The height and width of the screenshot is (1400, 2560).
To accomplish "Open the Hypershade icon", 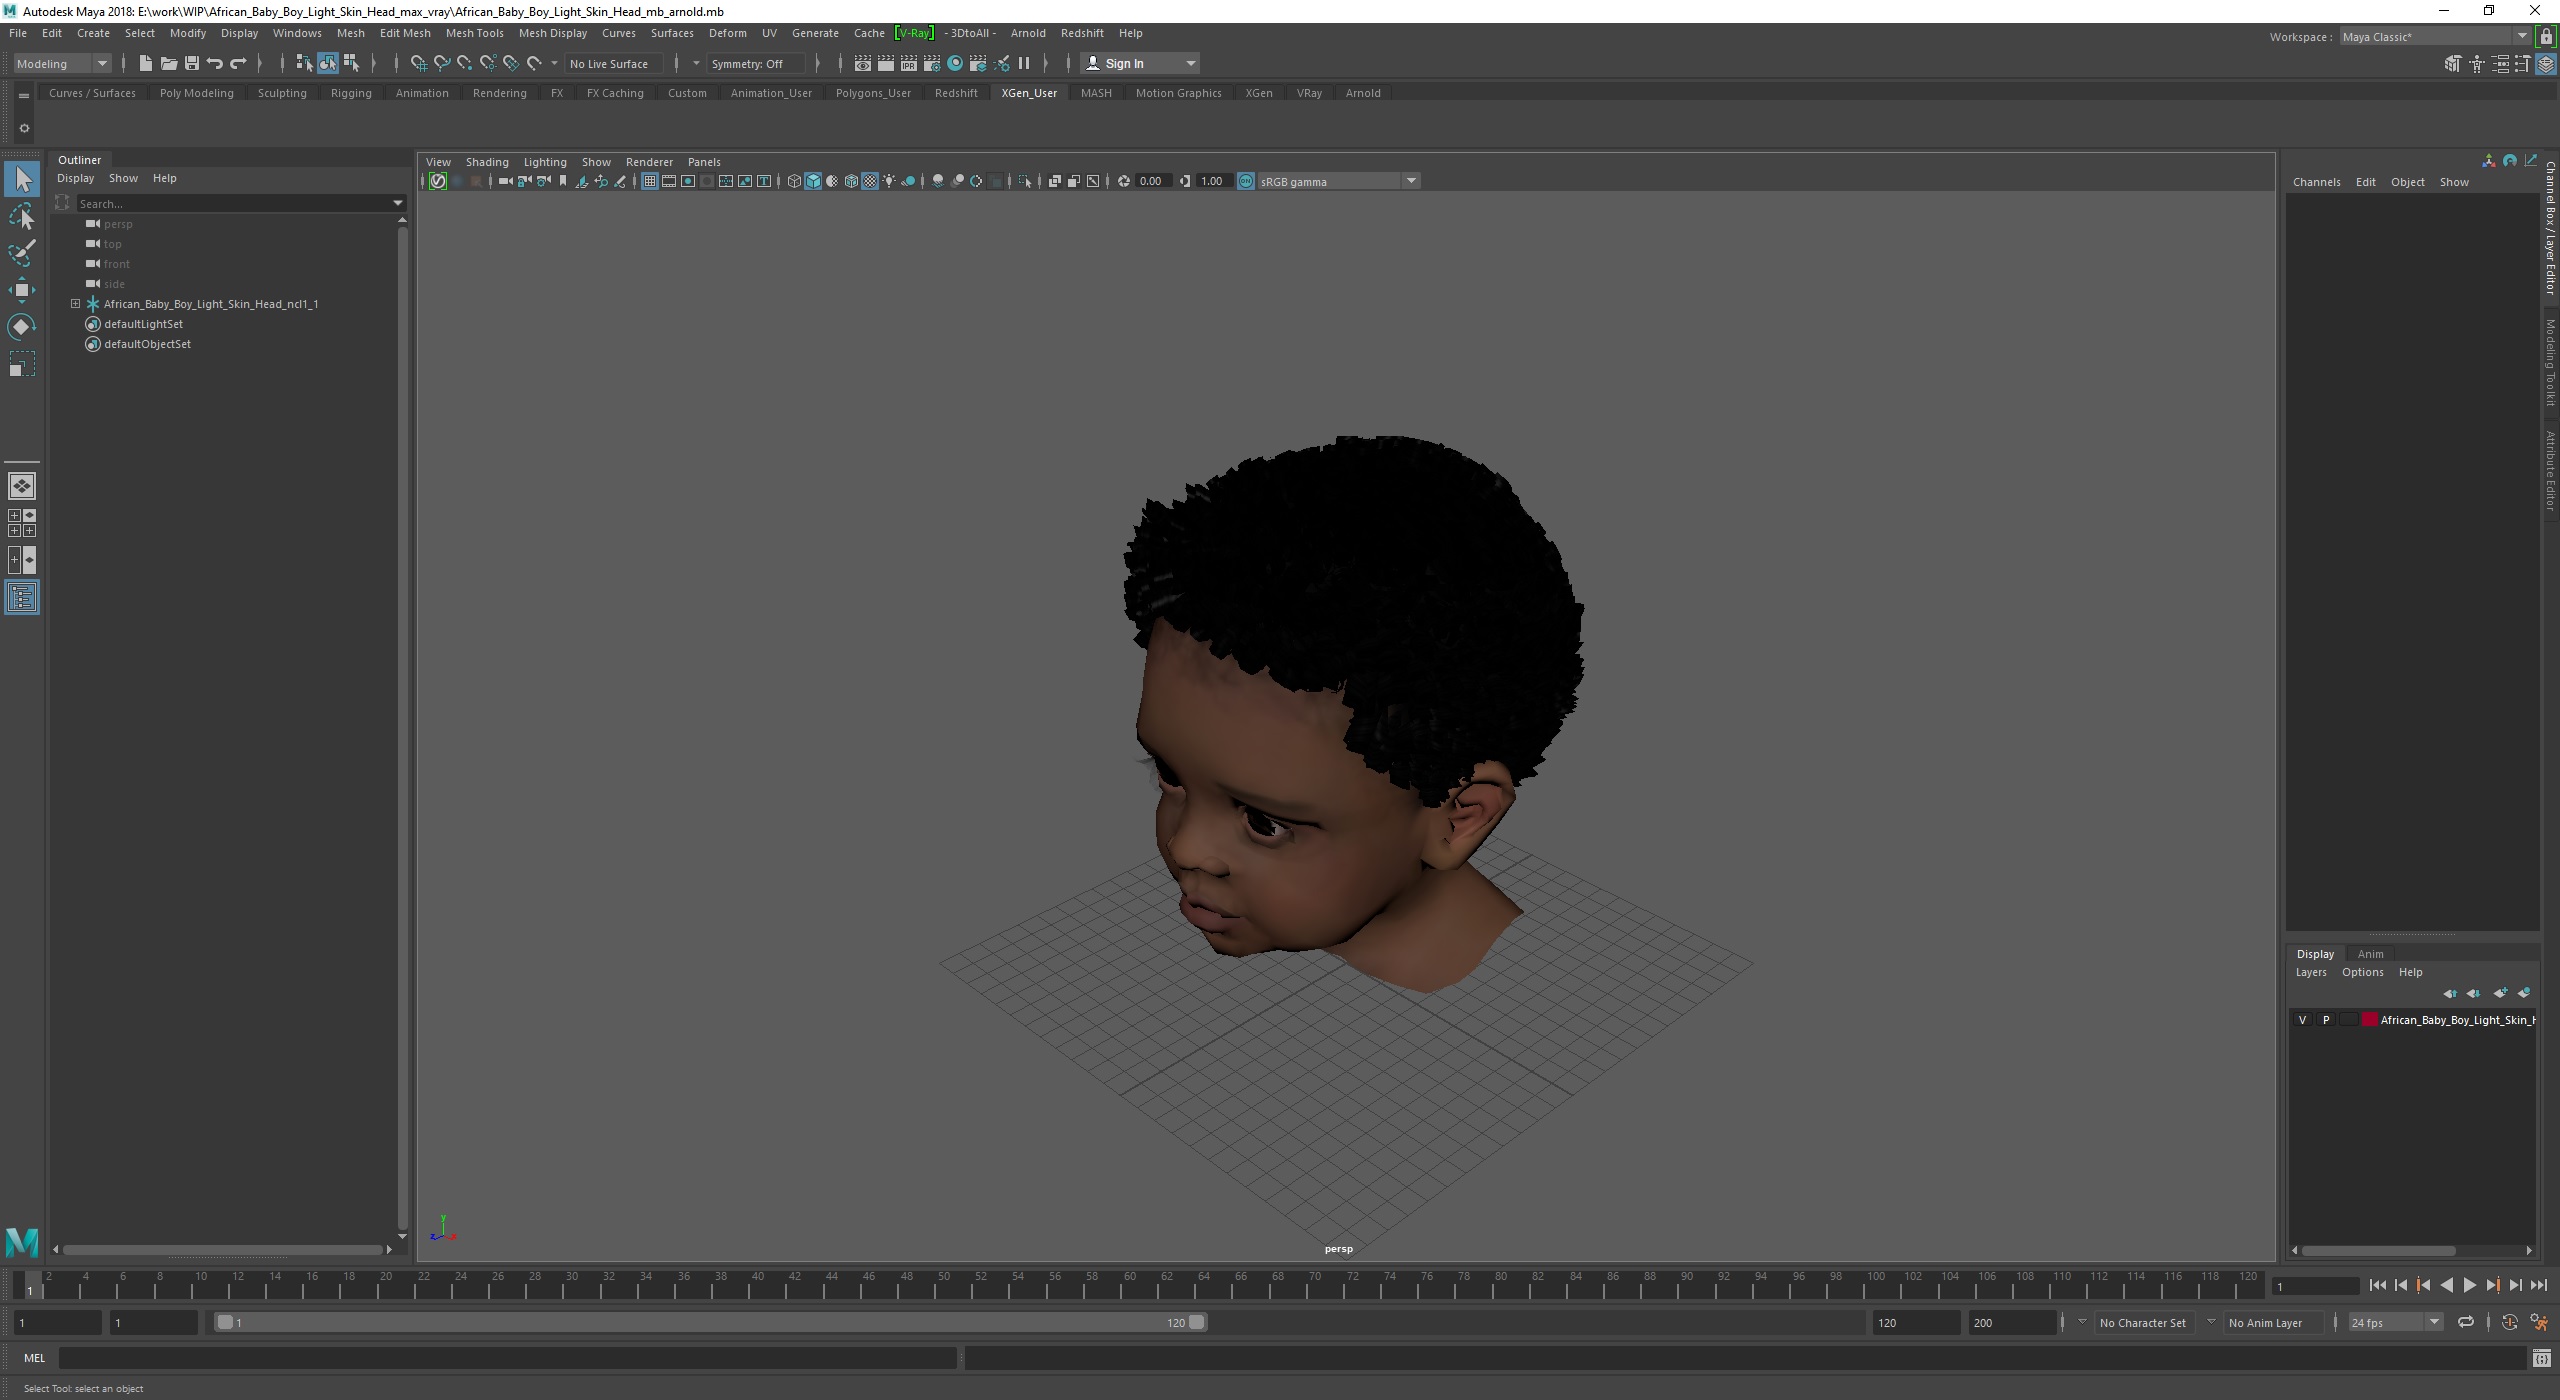I will pos(955,63).
